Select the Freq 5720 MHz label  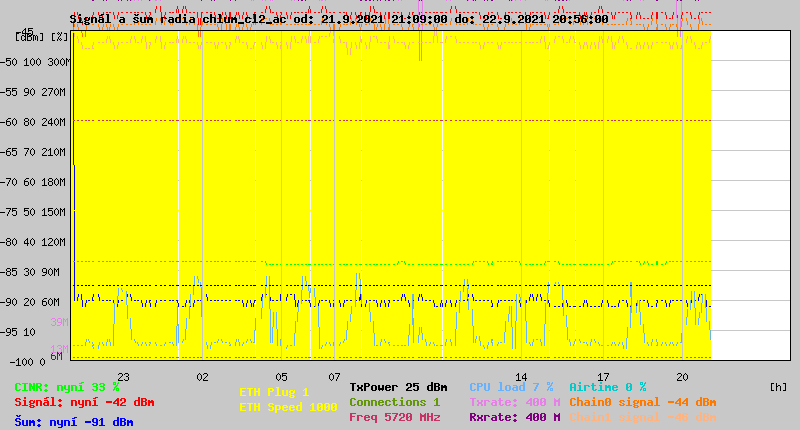tap(394, 417)
